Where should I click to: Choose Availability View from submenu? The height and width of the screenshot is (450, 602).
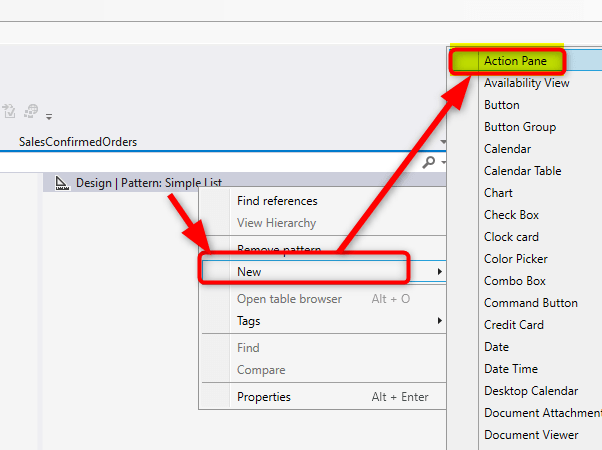pos(526,83)
